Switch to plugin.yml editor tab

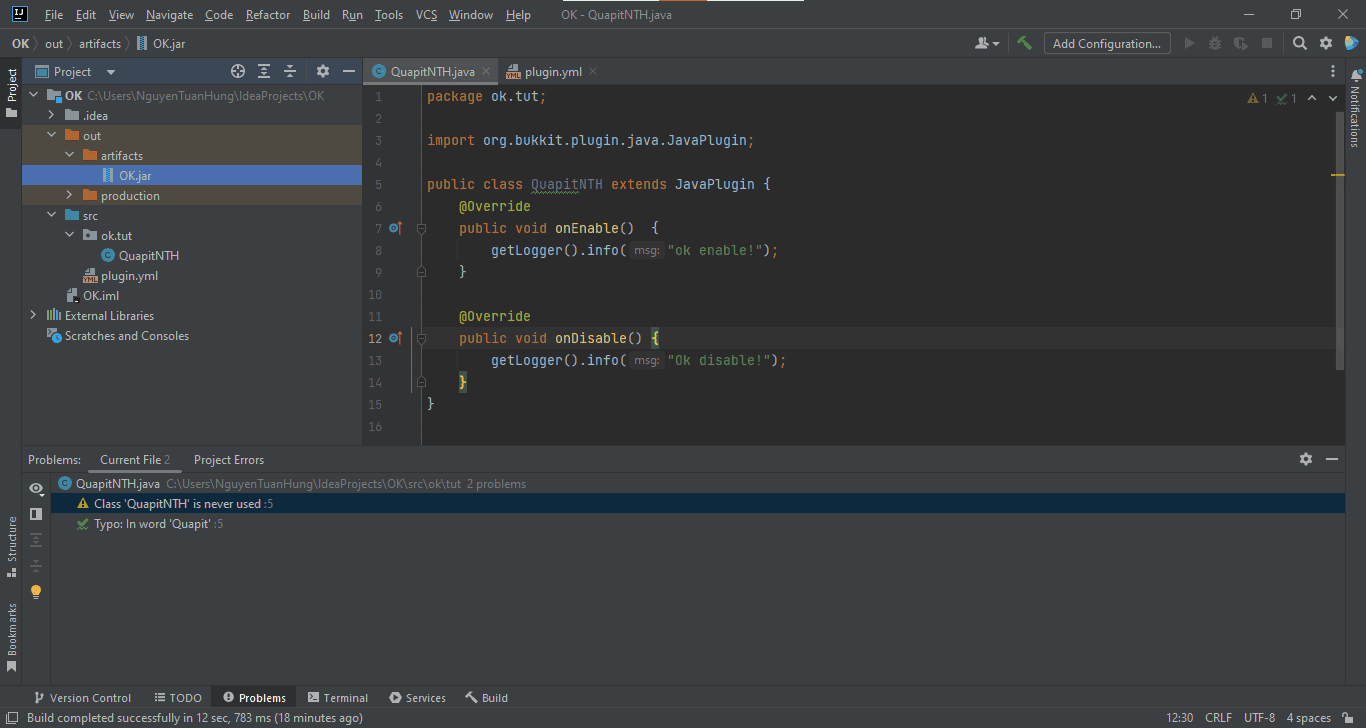point(545,72)
